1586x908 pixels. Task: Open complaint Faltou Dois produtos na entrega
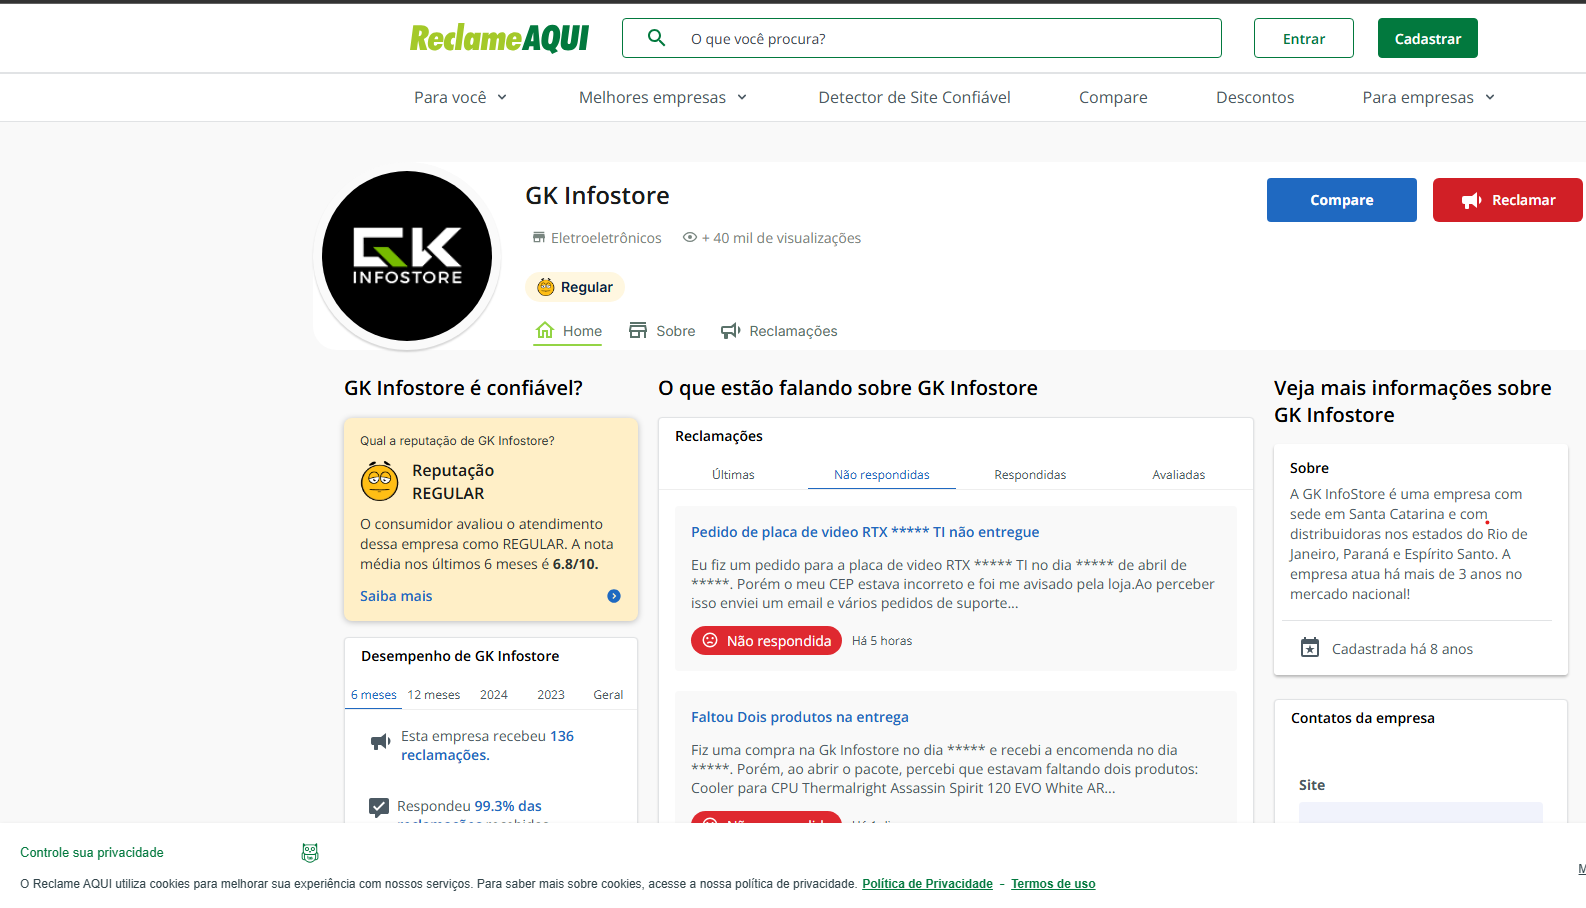click(x=800, y=717)
